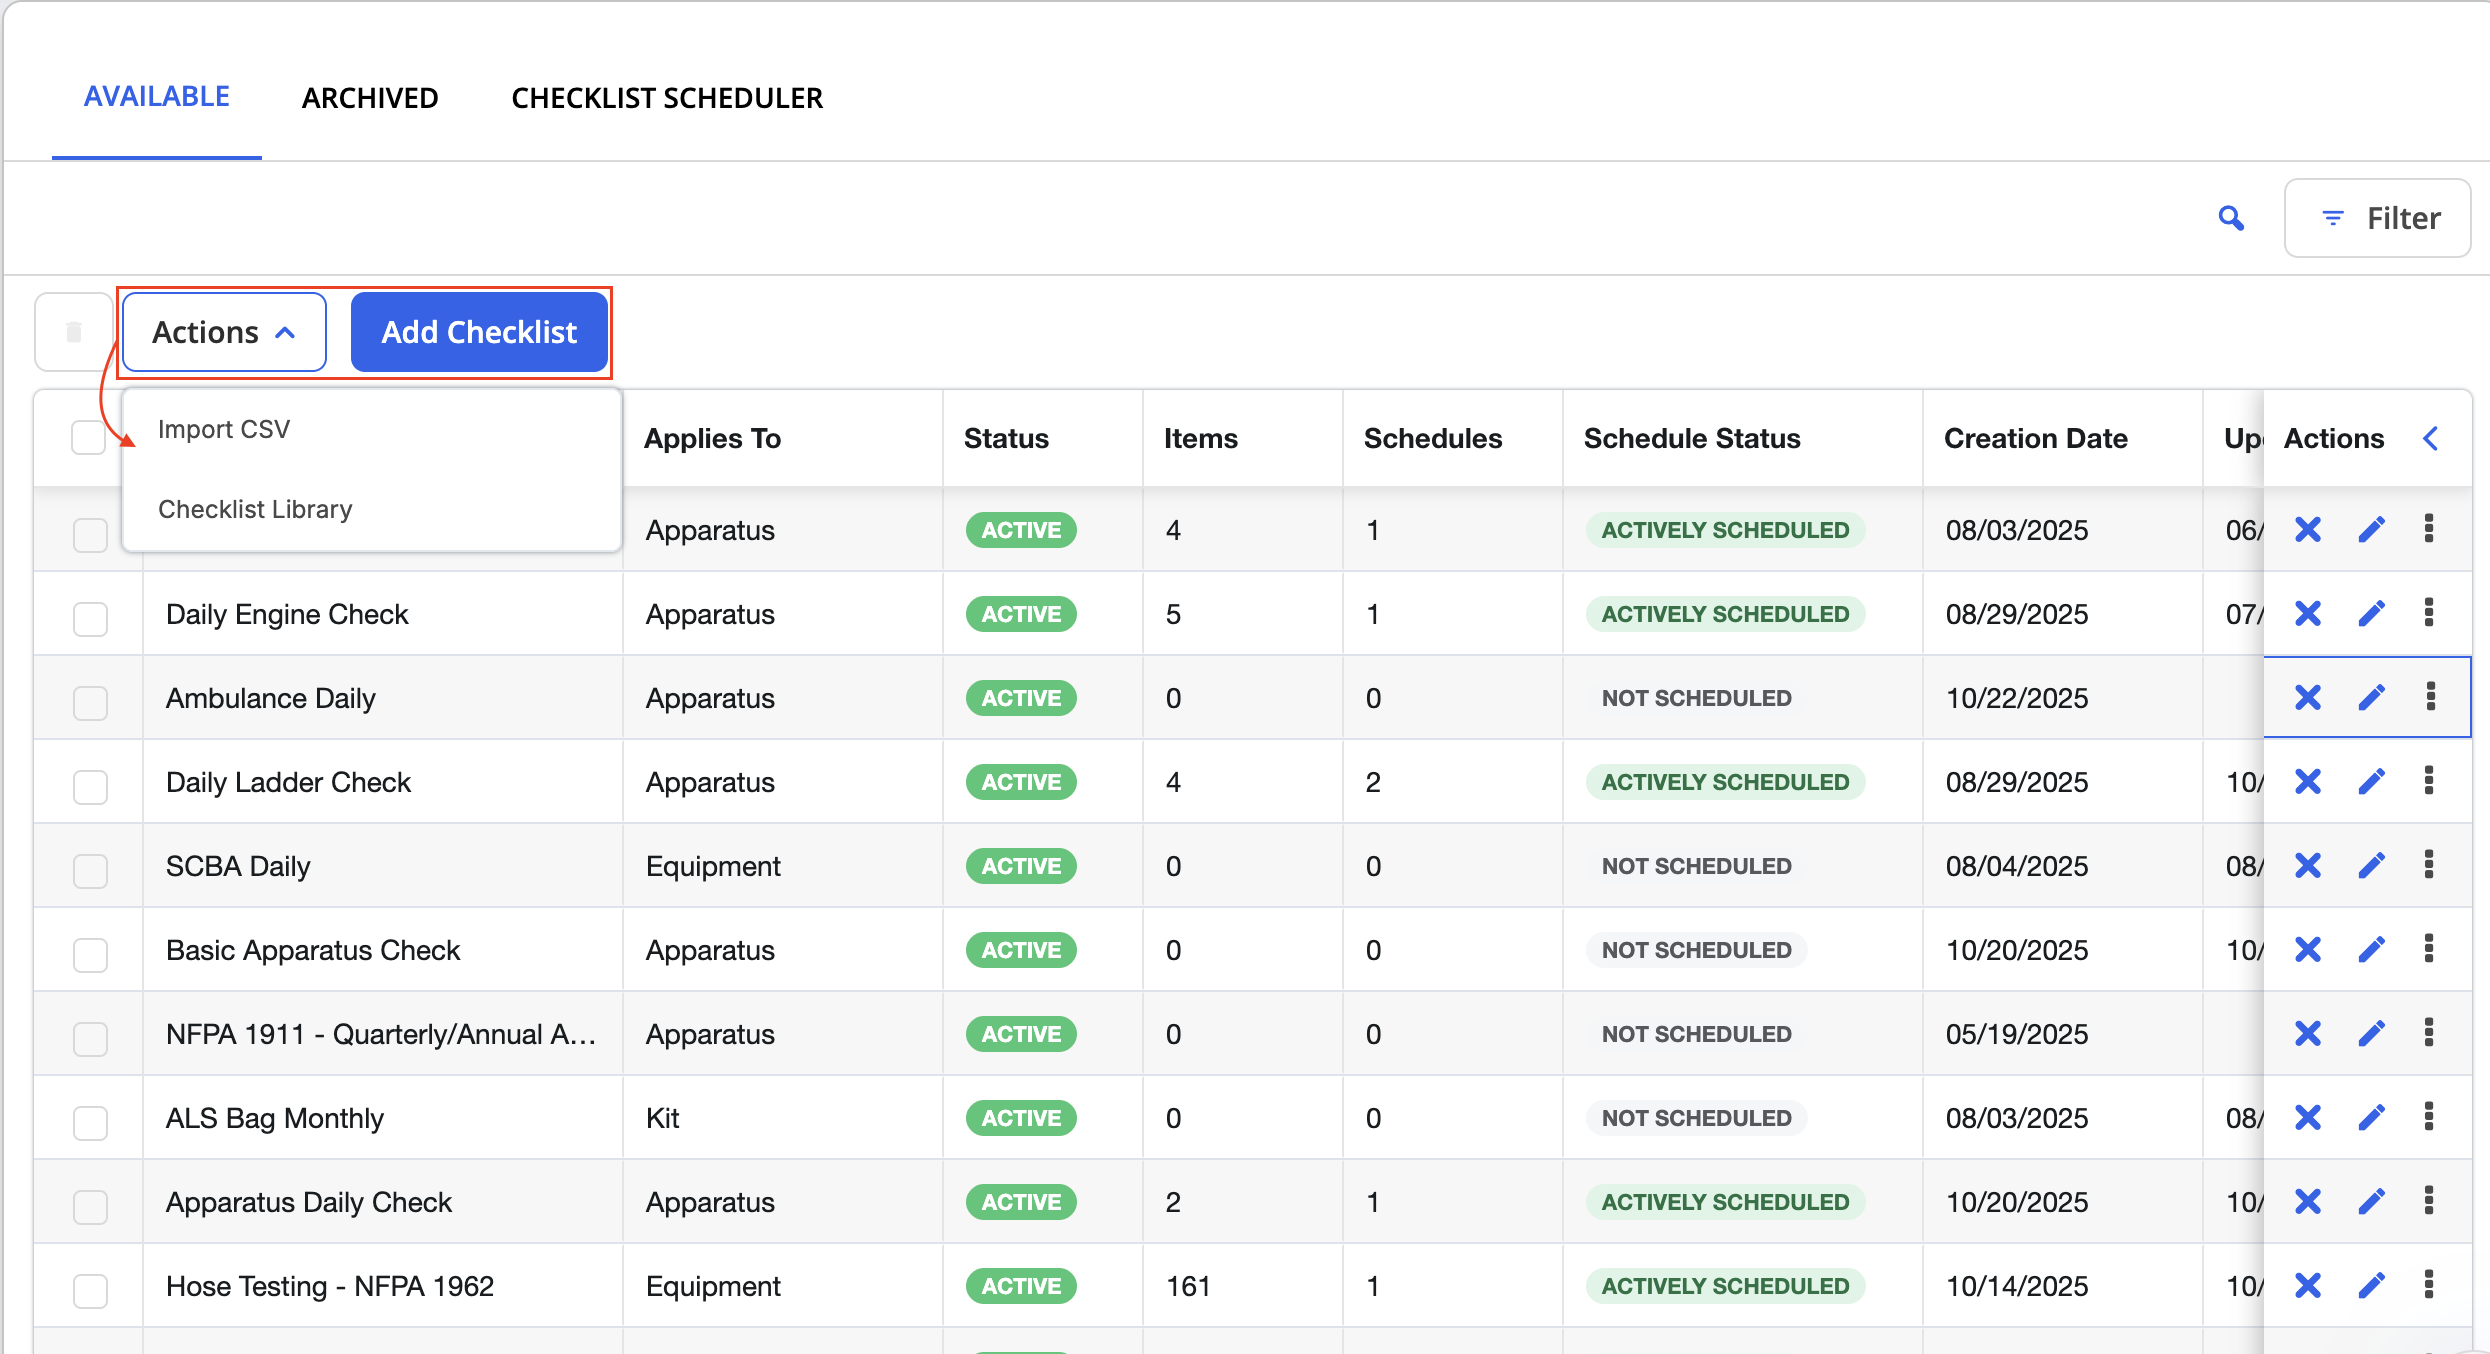Select Checklist Library menu entry
The height and width of the screenshot is (1354, 2490).
[x=255, y=509]
